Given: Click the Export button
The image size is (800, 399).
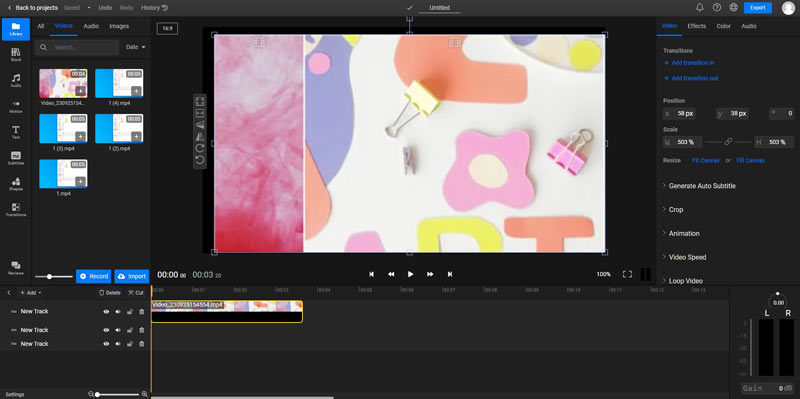Looking at the screenshot, I should [x=758, y=8].
